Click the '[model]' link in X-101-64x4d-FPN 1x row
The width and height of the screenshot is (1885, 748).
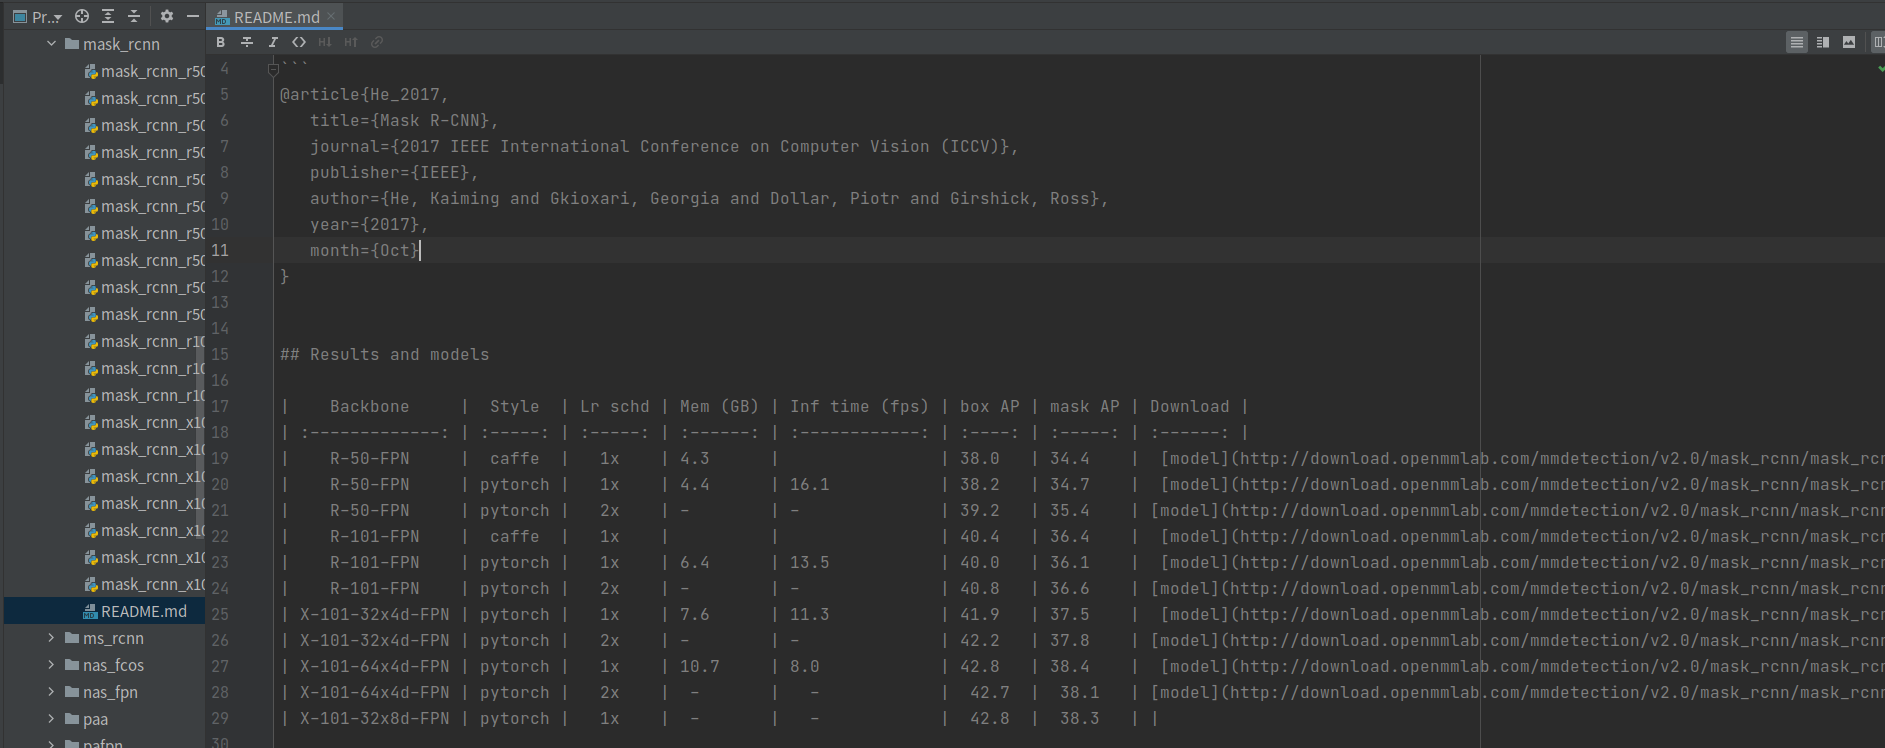point(1195,666)
